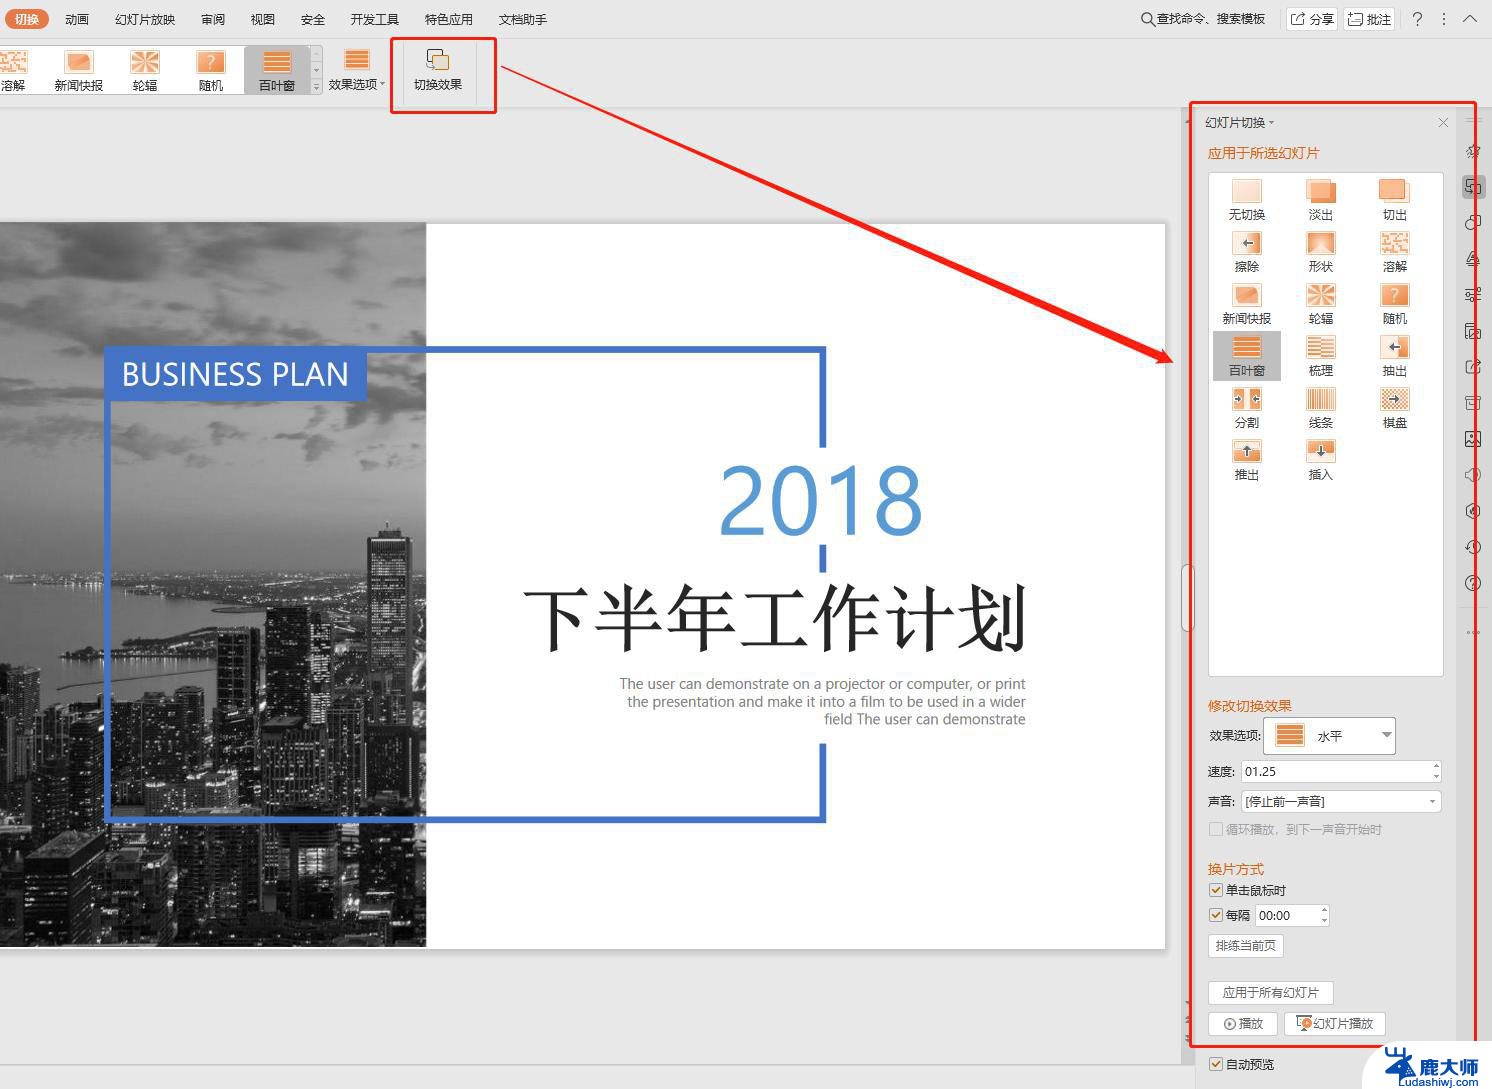Click ribbon 轮辐 transition thumbnail

click(145, 70)
